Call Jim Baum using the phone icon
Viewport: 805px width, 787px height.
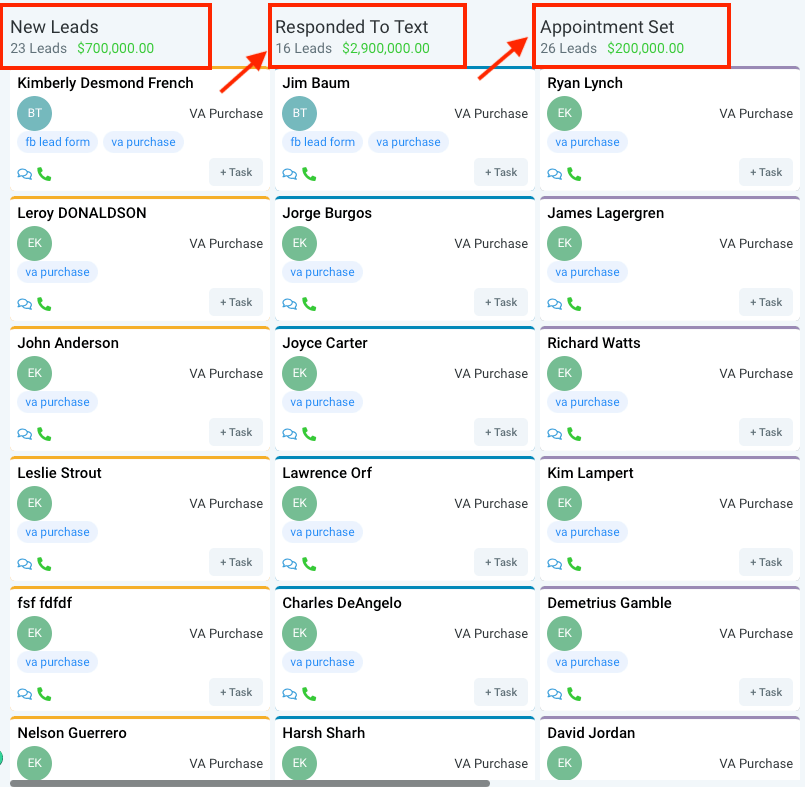(x=309, y=174)
